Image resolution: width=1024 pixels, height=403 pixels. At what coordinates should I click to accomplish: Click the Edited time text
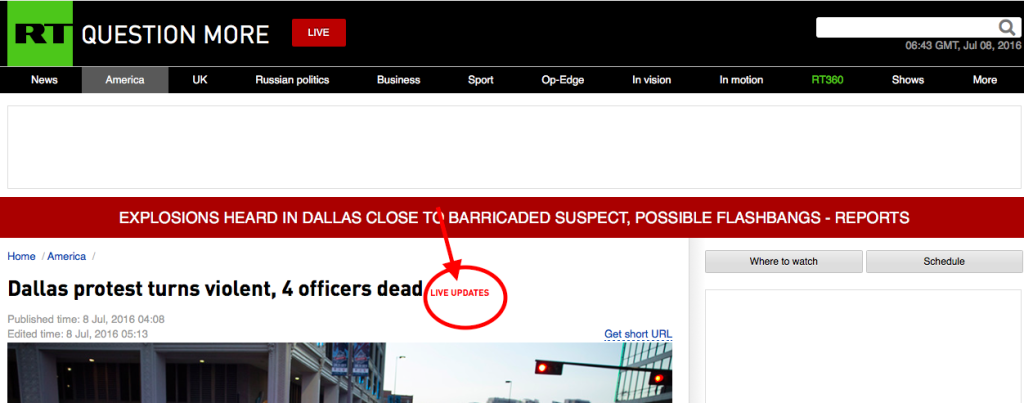78,334
